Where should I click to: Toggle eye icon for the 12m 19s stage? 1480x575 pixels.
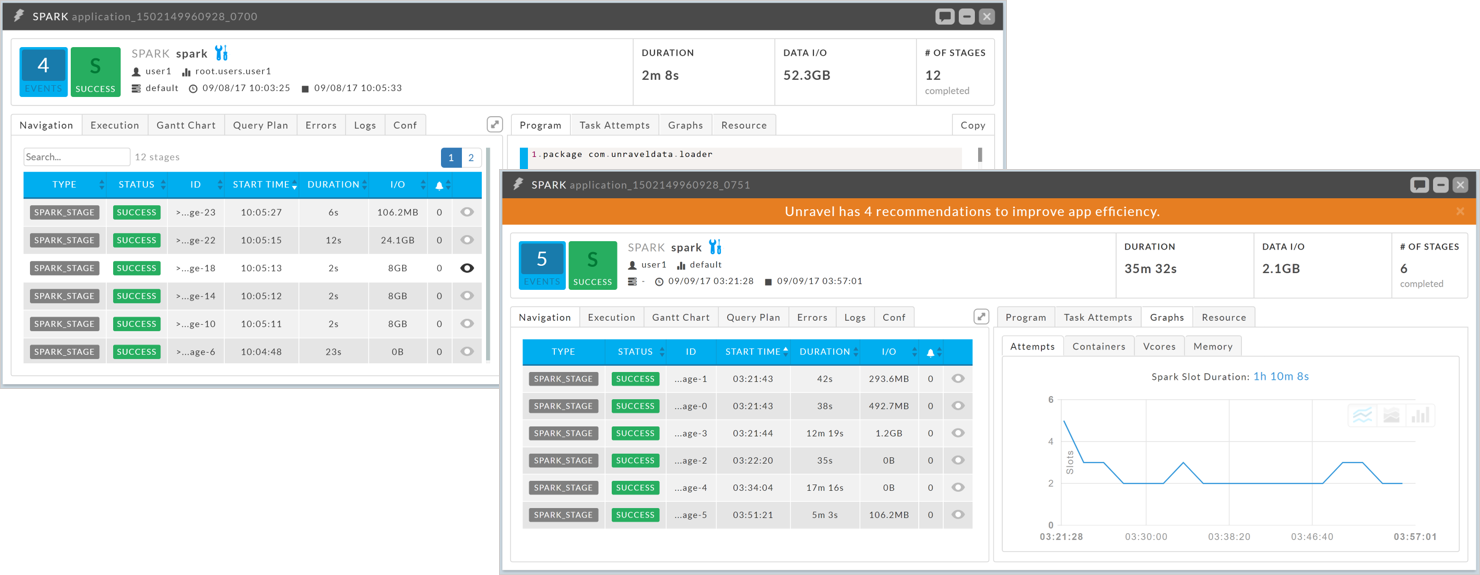[x=958, y=433]
